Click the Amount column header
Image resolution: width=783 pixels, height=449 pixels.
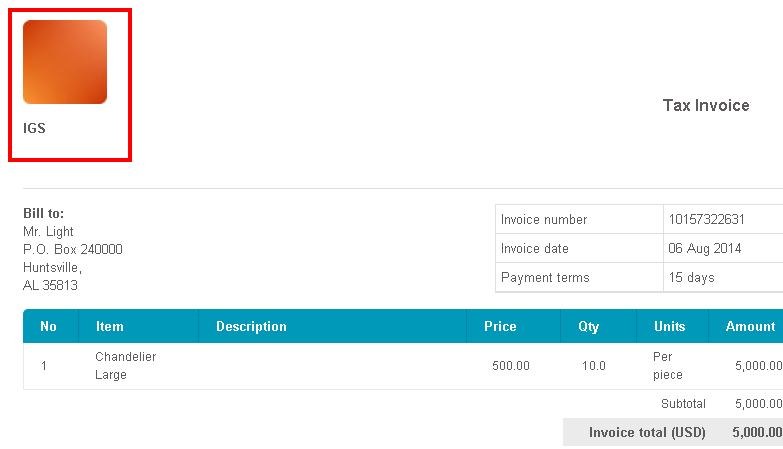pos(750,326)
